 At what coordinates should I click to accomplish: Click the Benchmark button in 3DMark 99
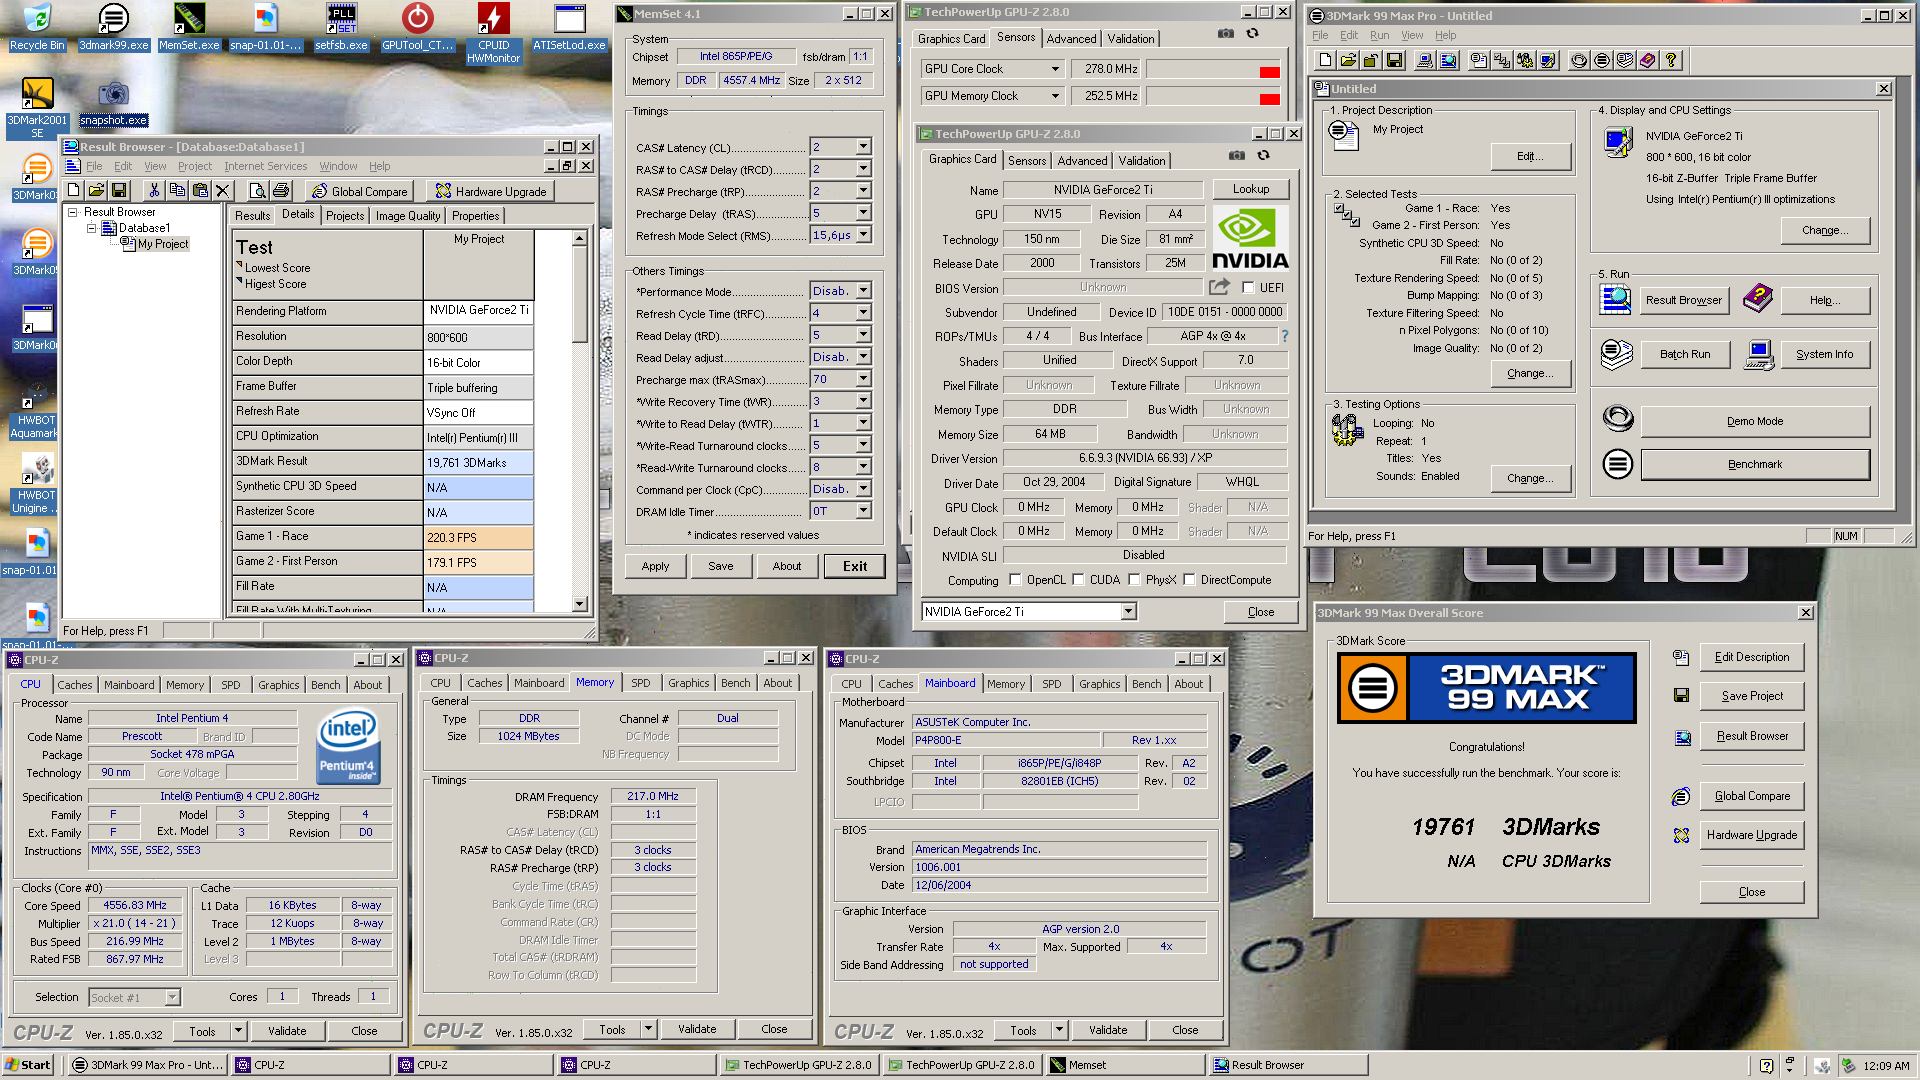pos(1755,464)
